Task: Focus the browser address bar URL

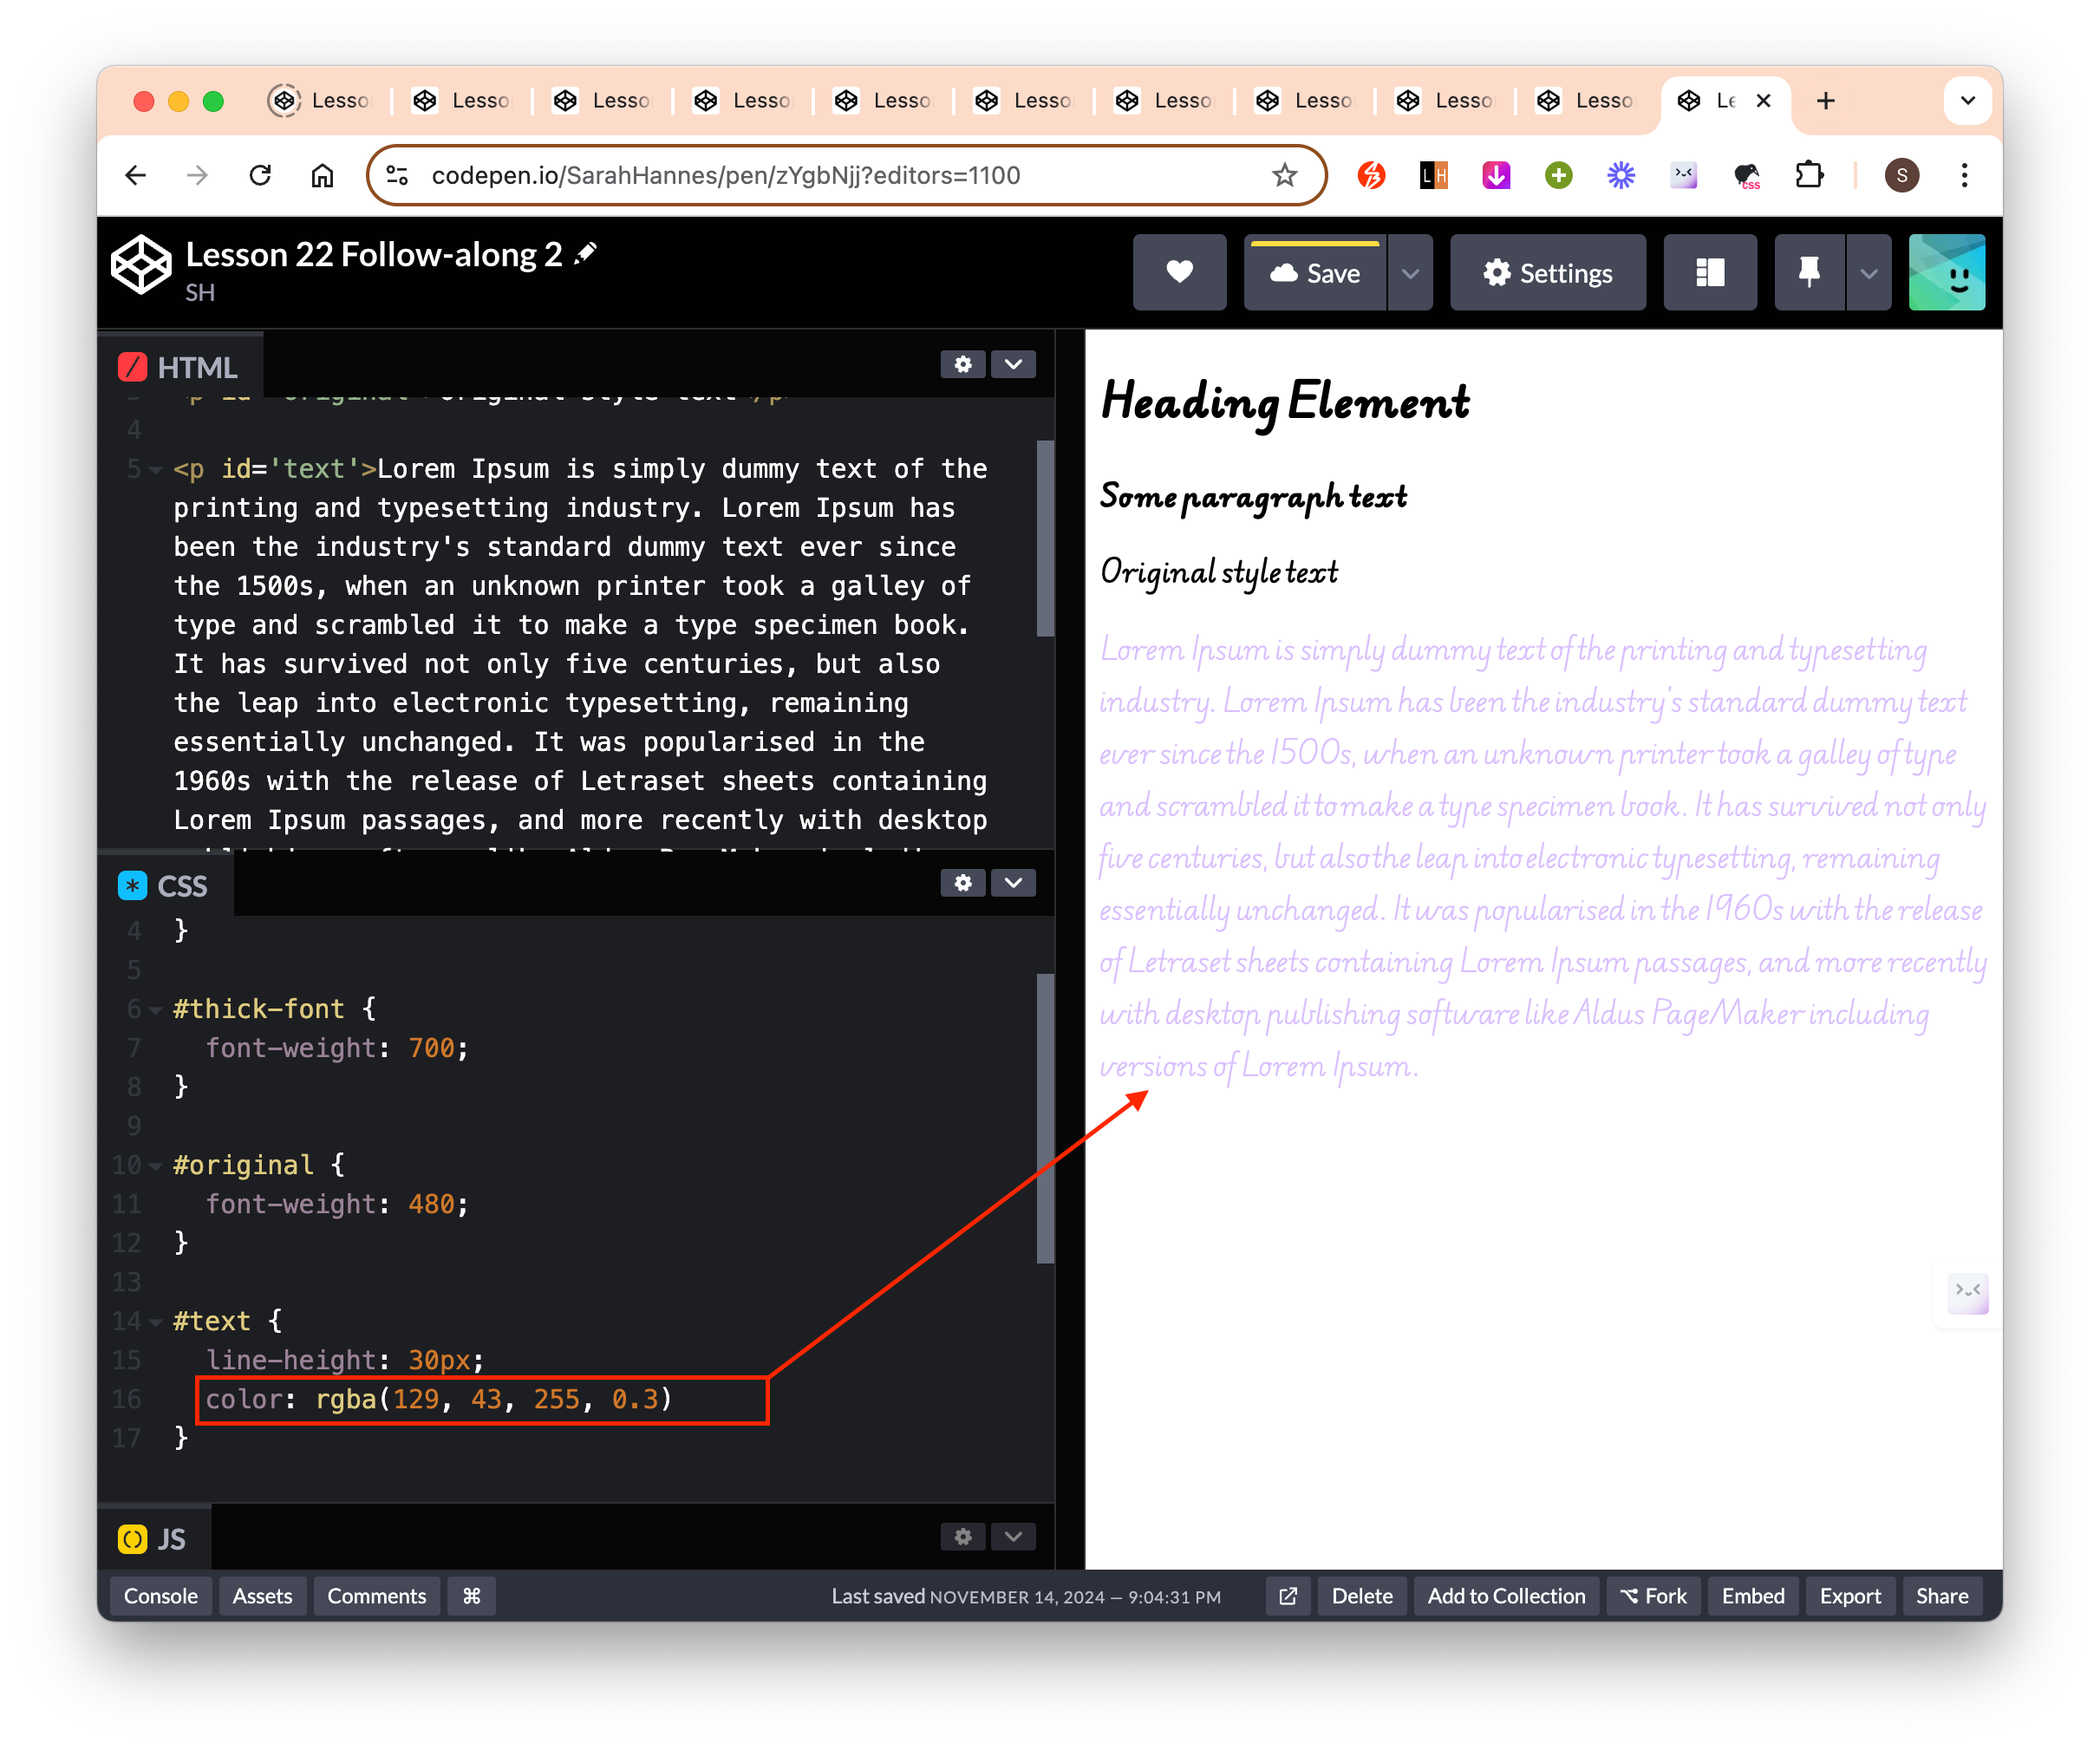Action: (x=725, y=176)
